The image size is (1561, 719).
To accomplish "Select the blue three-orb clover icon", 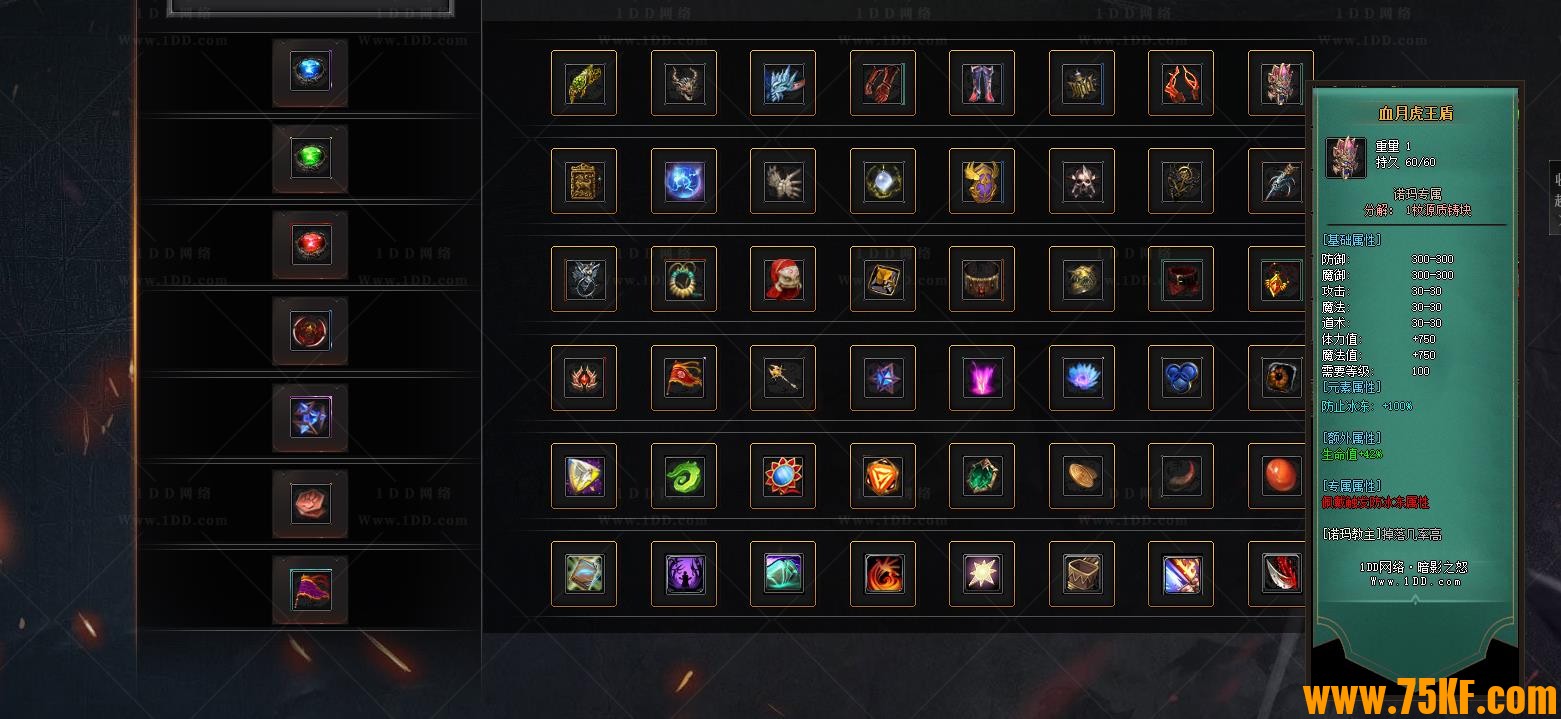I will point(1181,378).
